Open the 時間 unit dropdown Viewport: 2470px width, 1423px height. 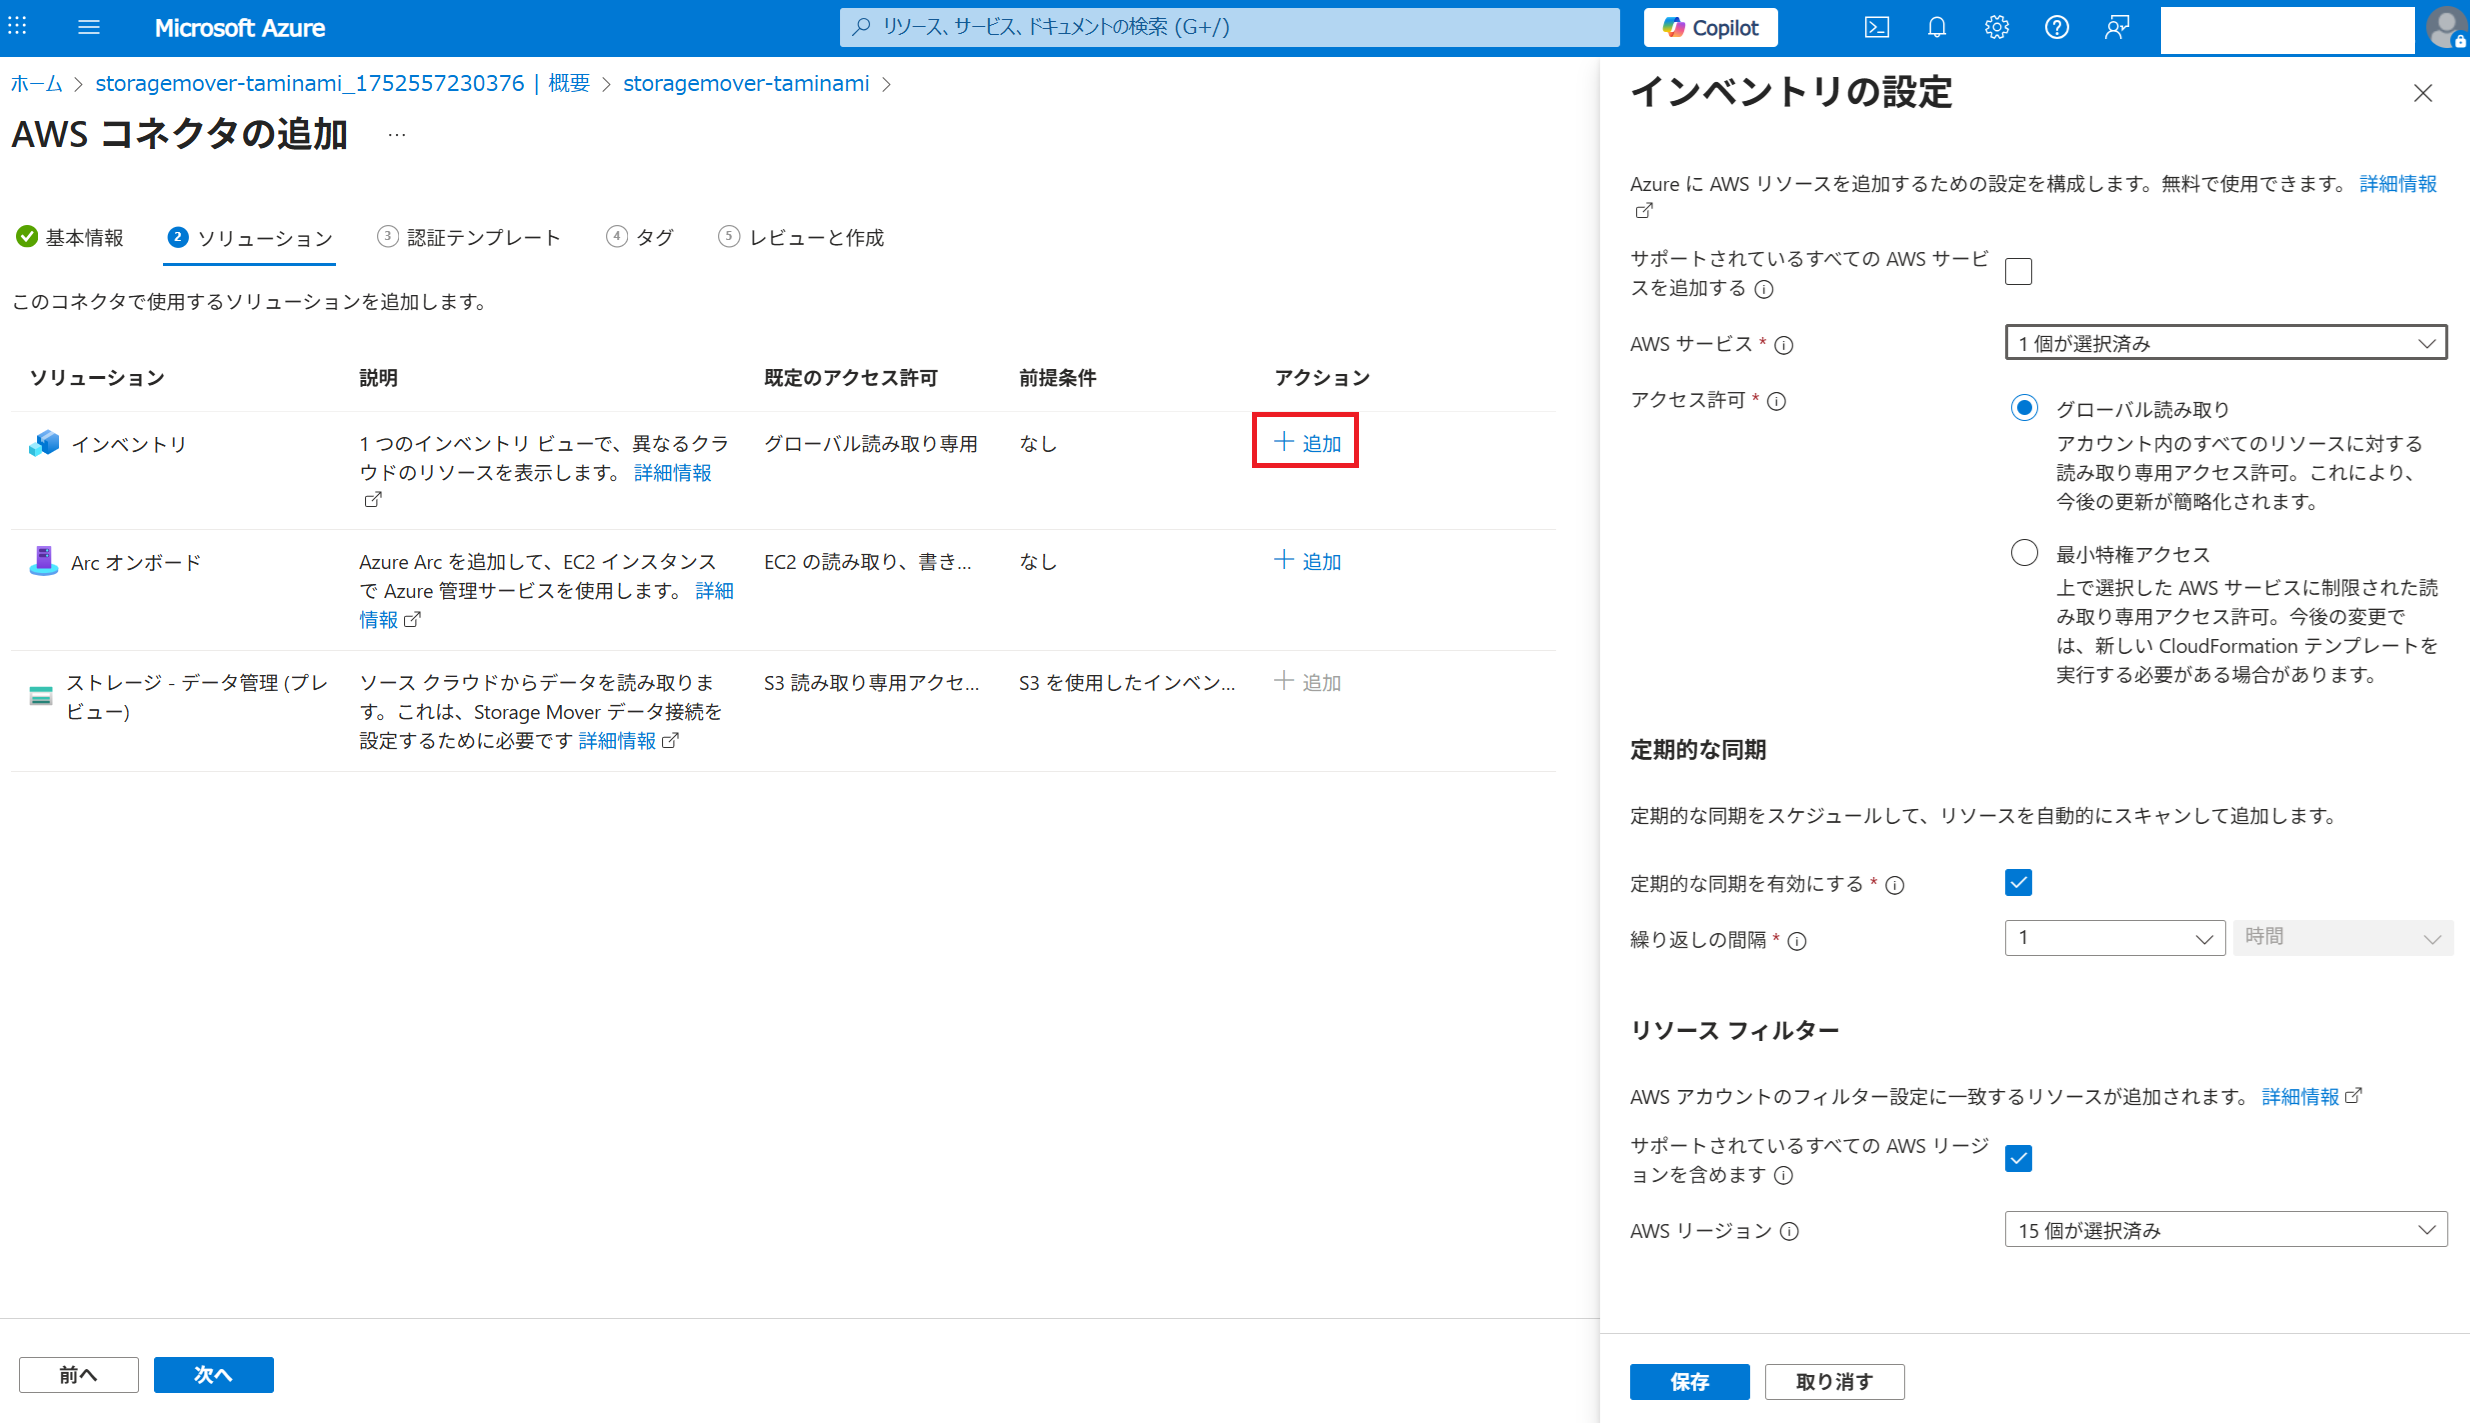click(2343, 938)
